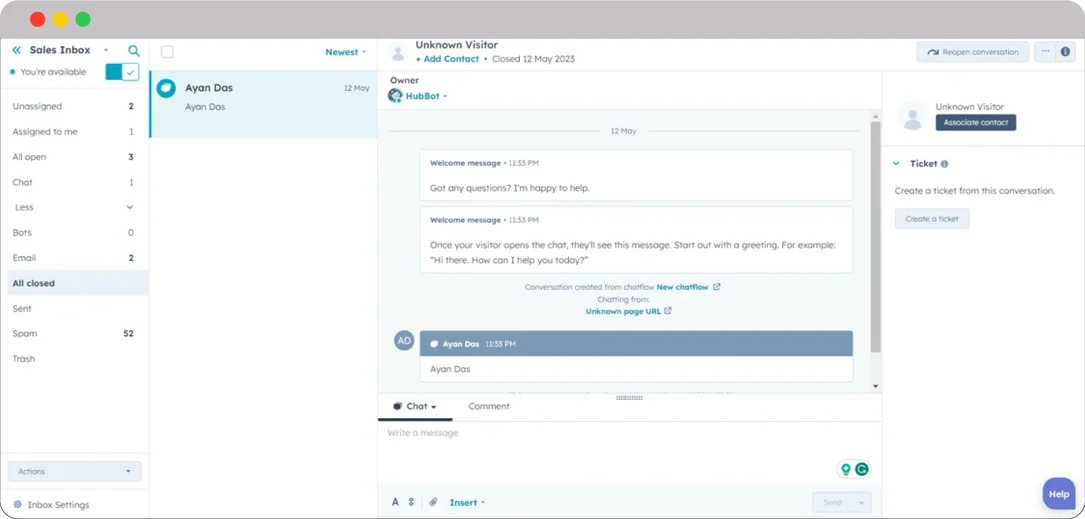Open the info panel icon button
This screenshot has width=1085, height=519.
point(1065,52)
